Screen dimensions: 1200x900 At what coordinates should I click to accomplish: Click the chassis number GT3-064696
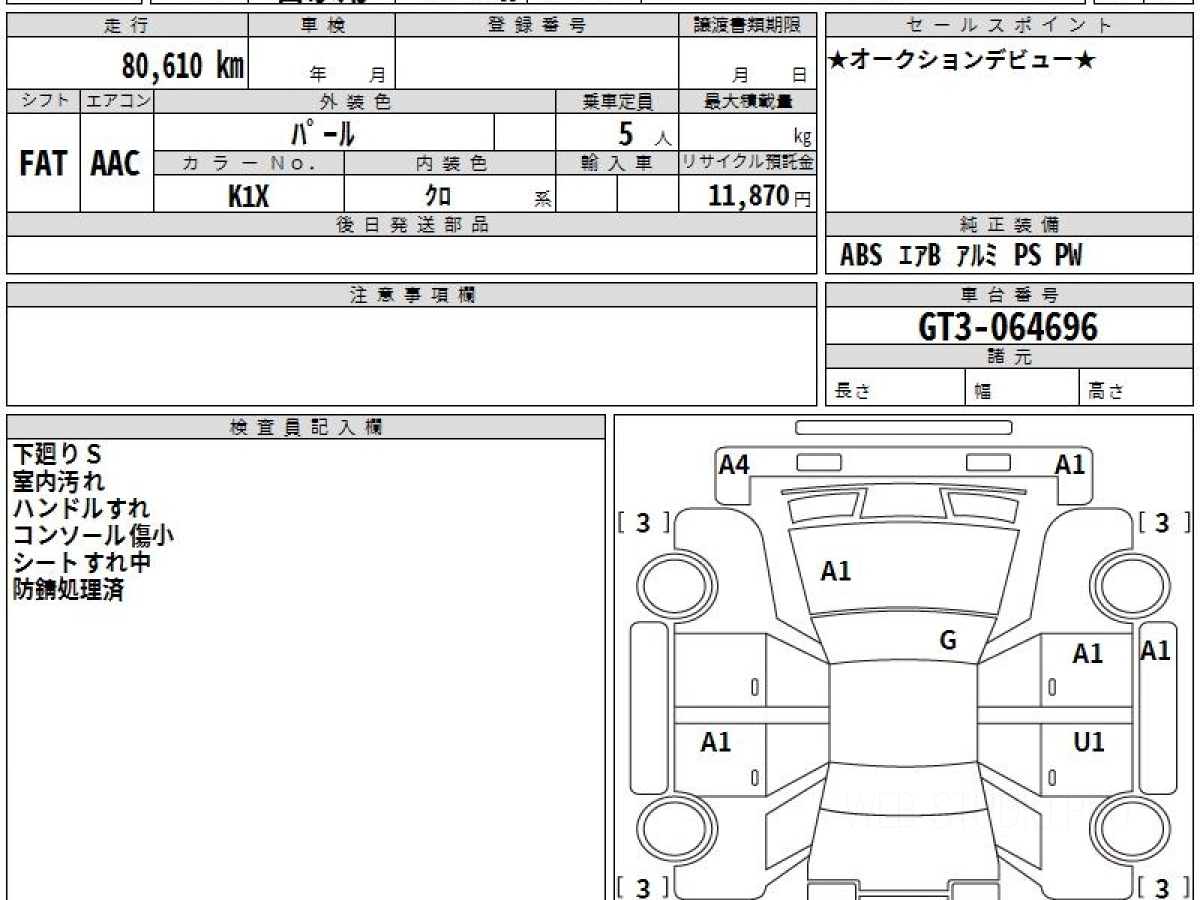1008,326
